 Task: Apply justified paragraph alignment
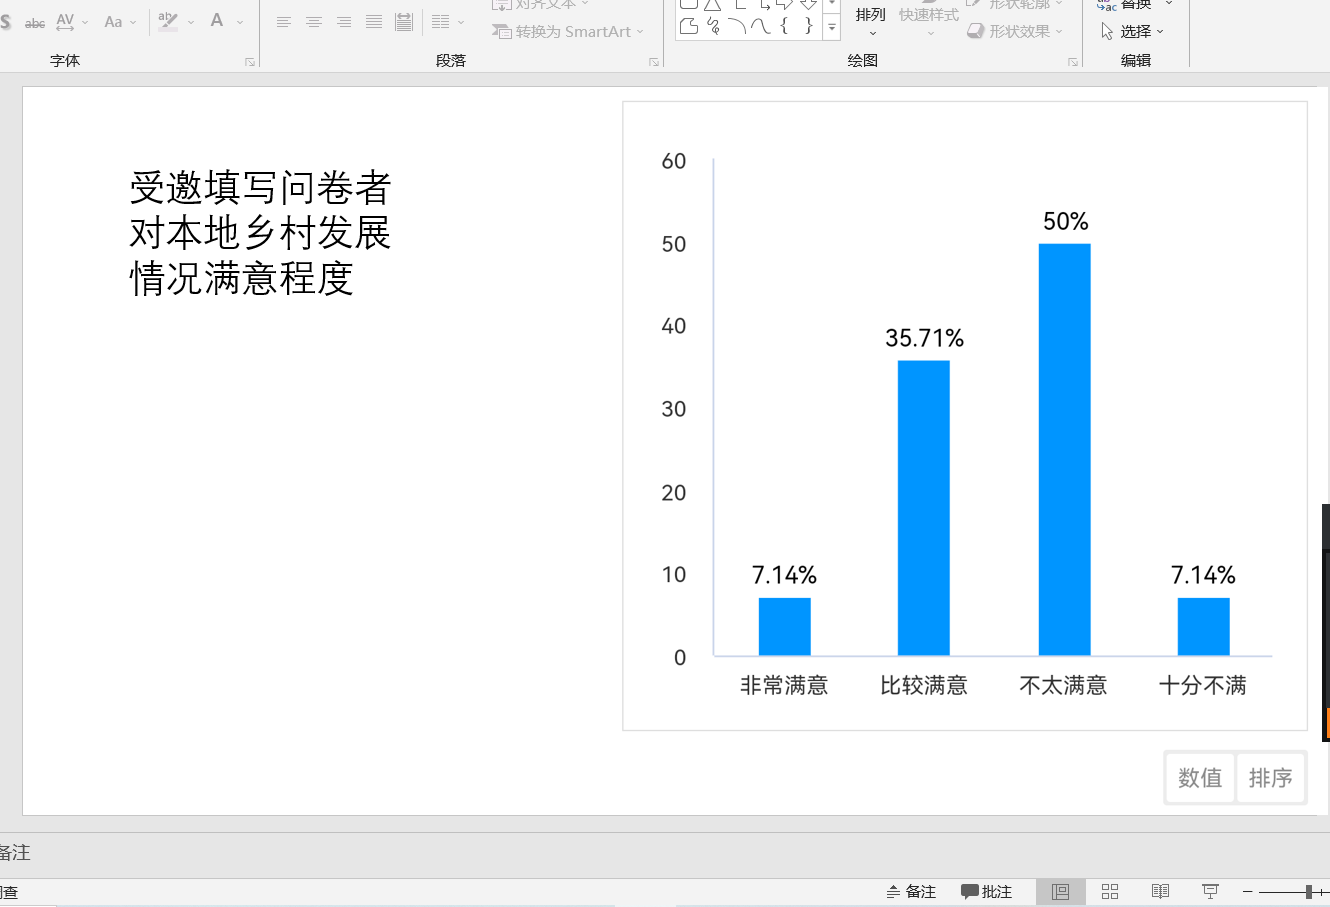[374, 22]
